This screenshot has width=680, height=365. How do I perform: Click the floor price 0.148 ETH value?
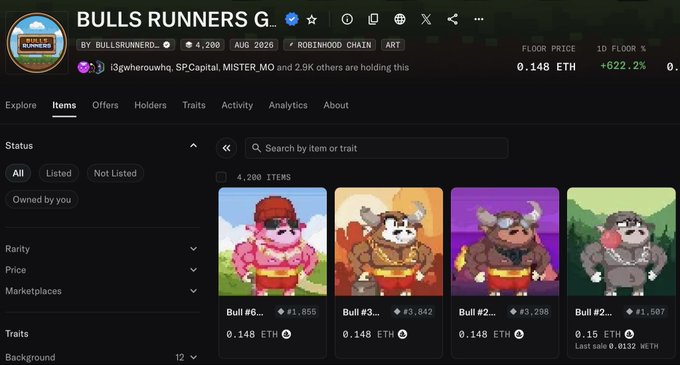point(546,67)
